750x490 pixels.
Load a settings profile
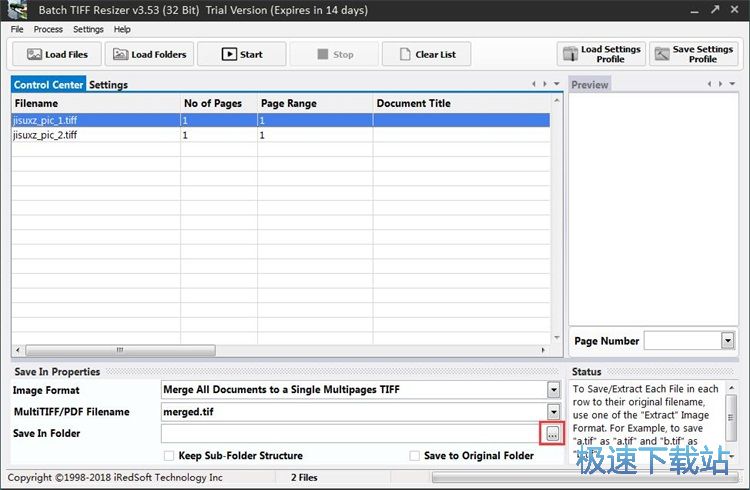(601, 54)
